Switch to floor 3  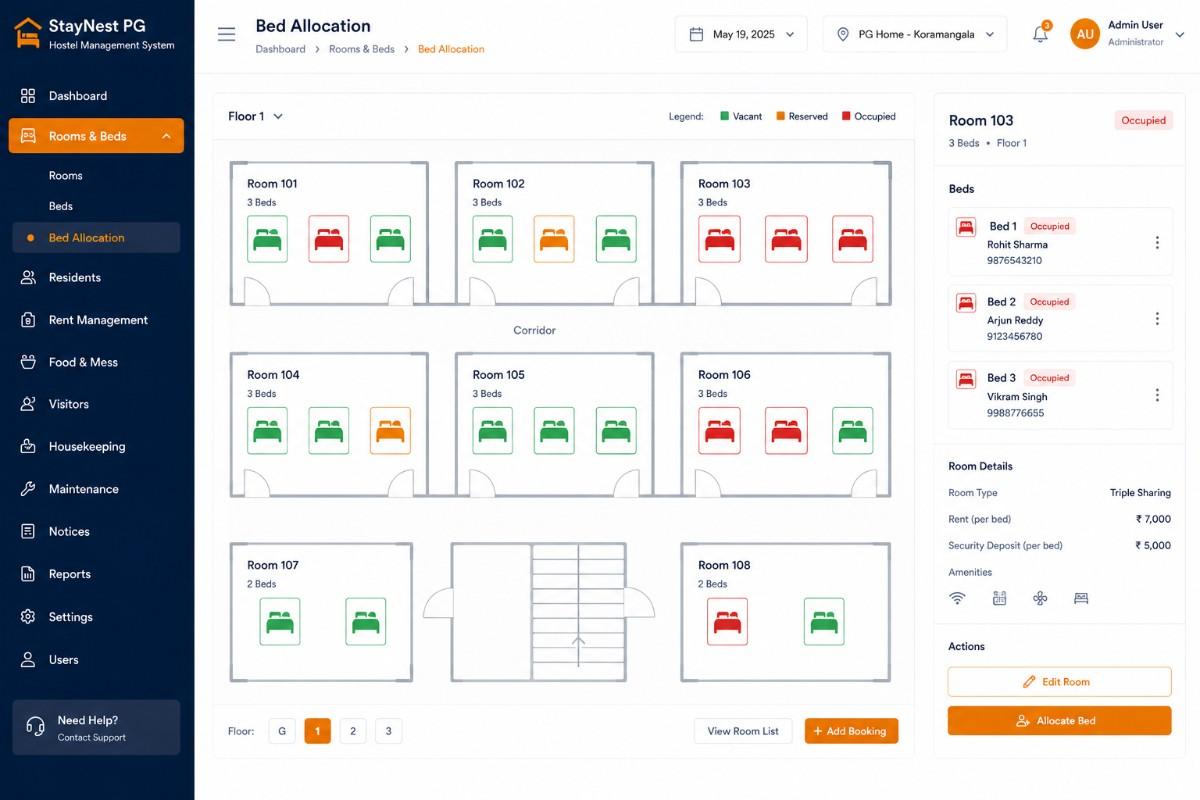tap(388, 731)
